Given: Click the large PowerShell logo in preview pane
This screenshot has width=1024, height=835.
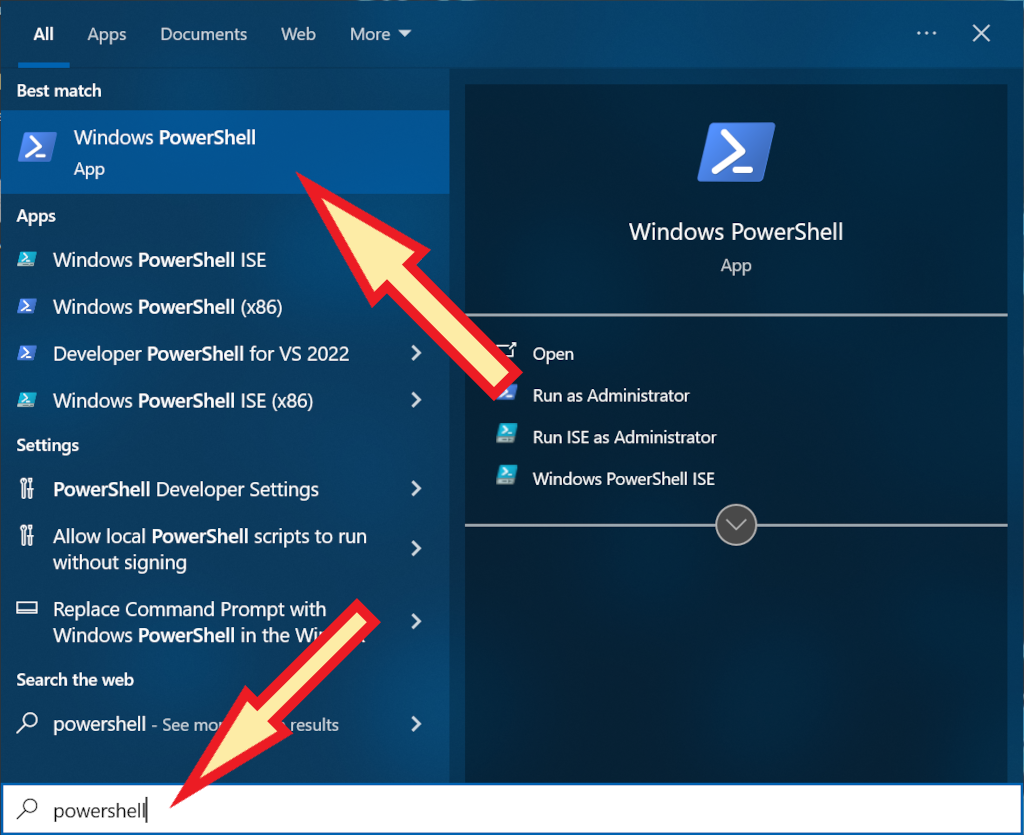Looking at the screenshot, I should click(736, 151).
